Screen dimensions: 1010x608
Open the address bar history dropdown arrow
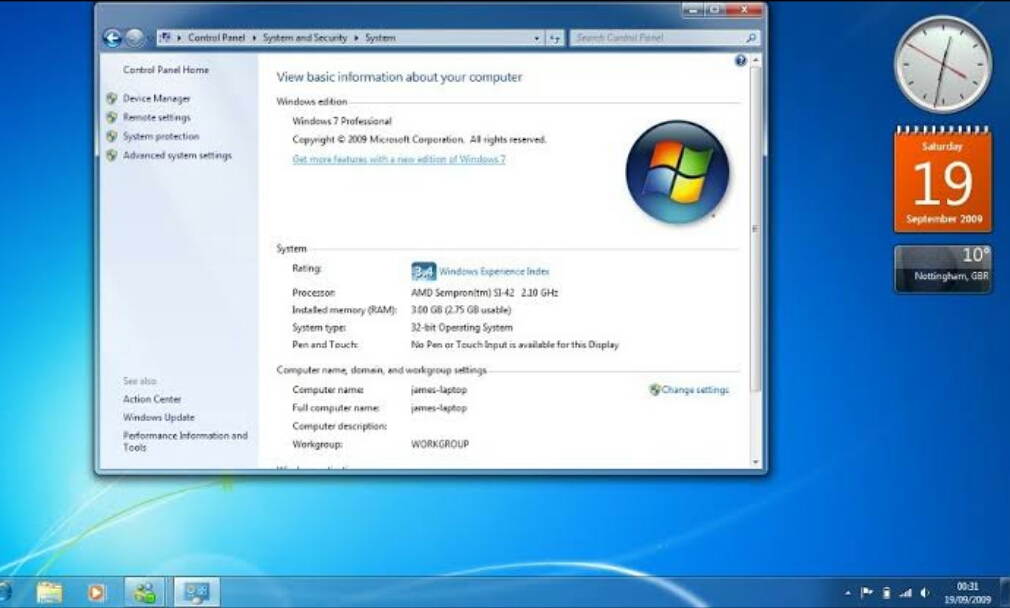[x=537, y=38]
